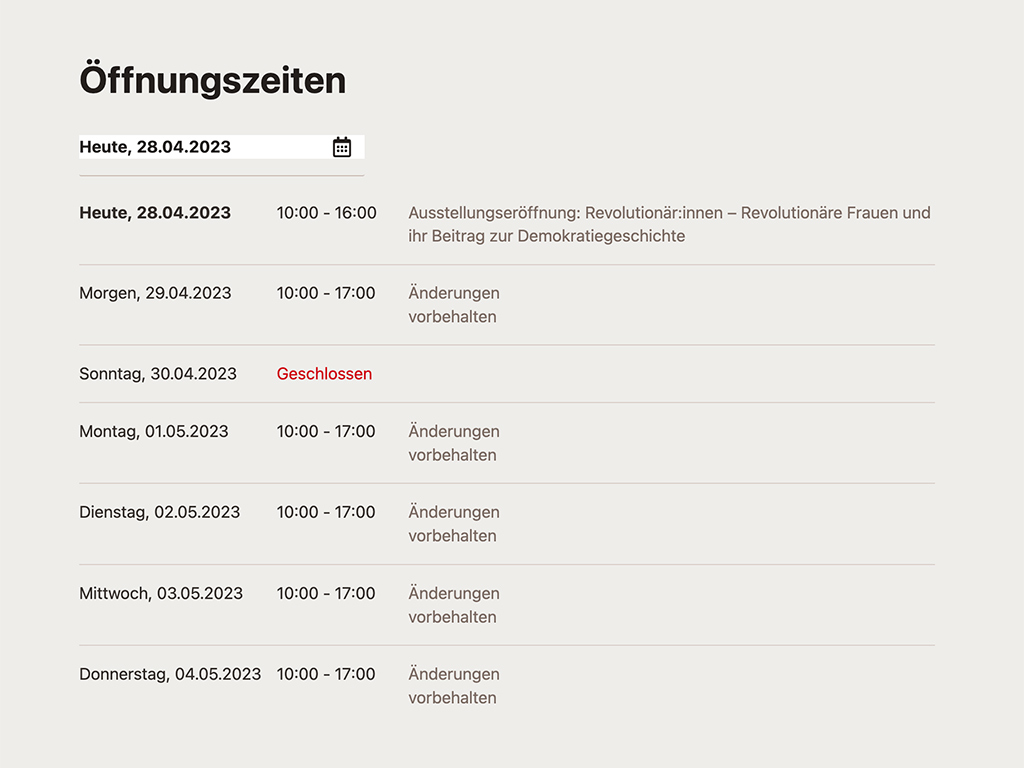
Task: Select the 'Morgen, 29.04.2023' row label
Action: 155,293
